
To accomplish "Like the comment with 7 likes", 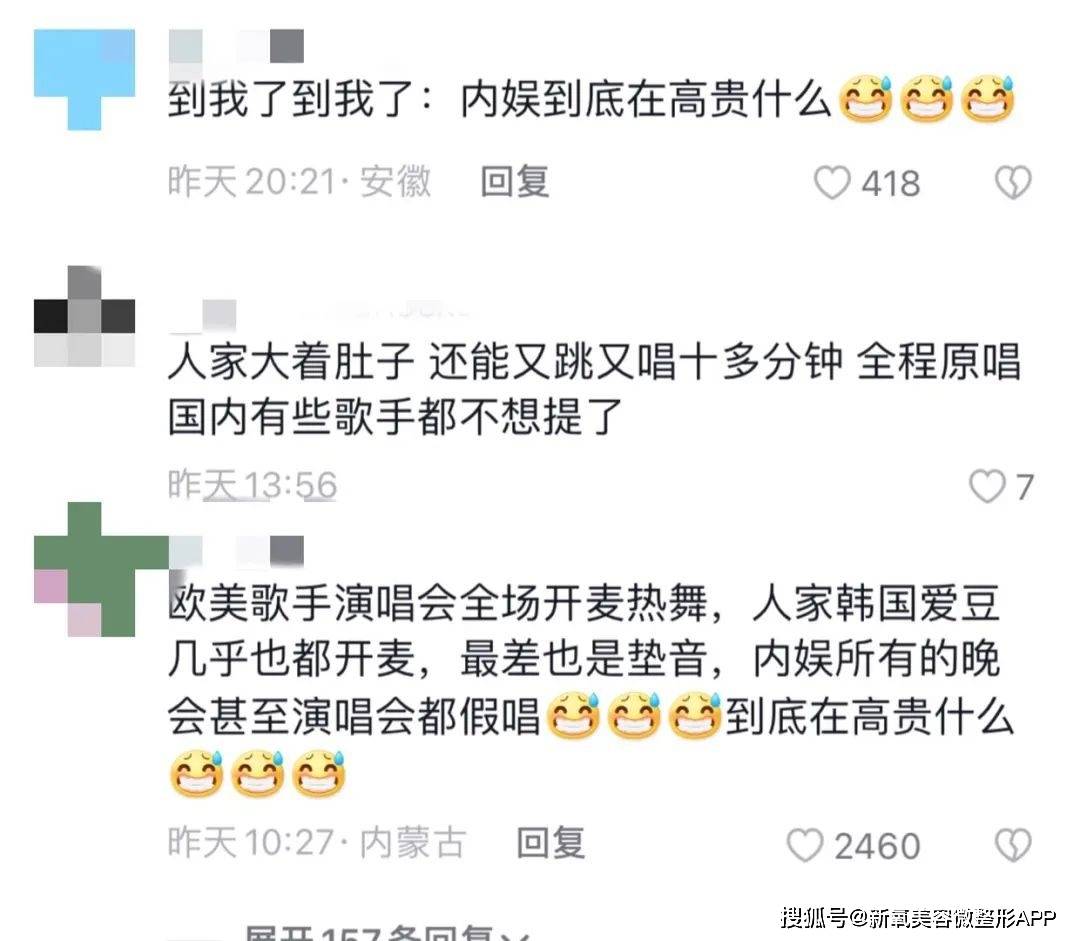I will [987, 486].
